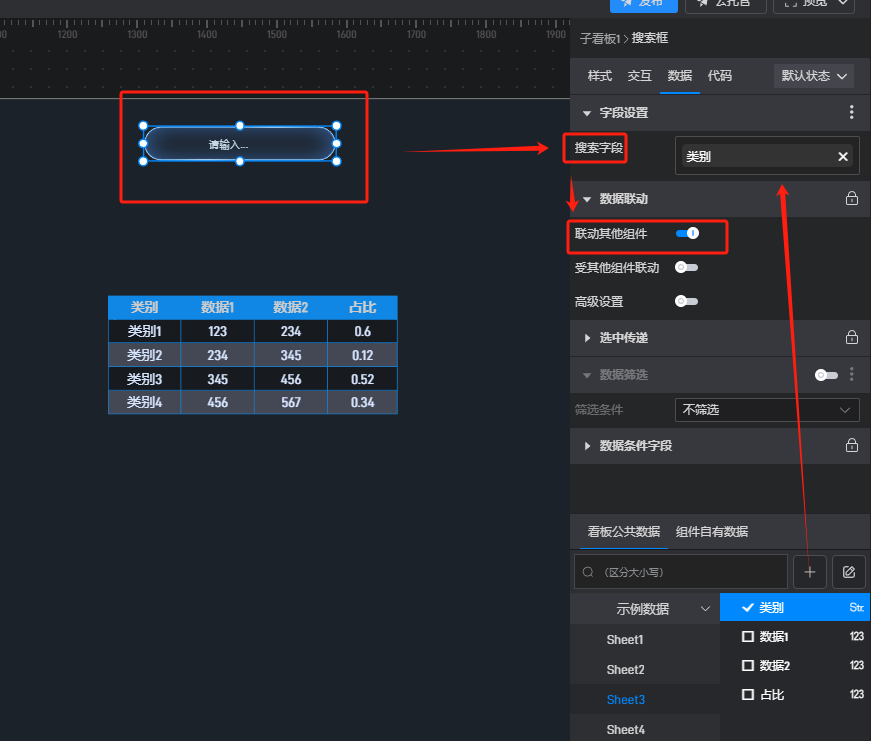Enable the 高级设置 switch

(x=686, y=302)
